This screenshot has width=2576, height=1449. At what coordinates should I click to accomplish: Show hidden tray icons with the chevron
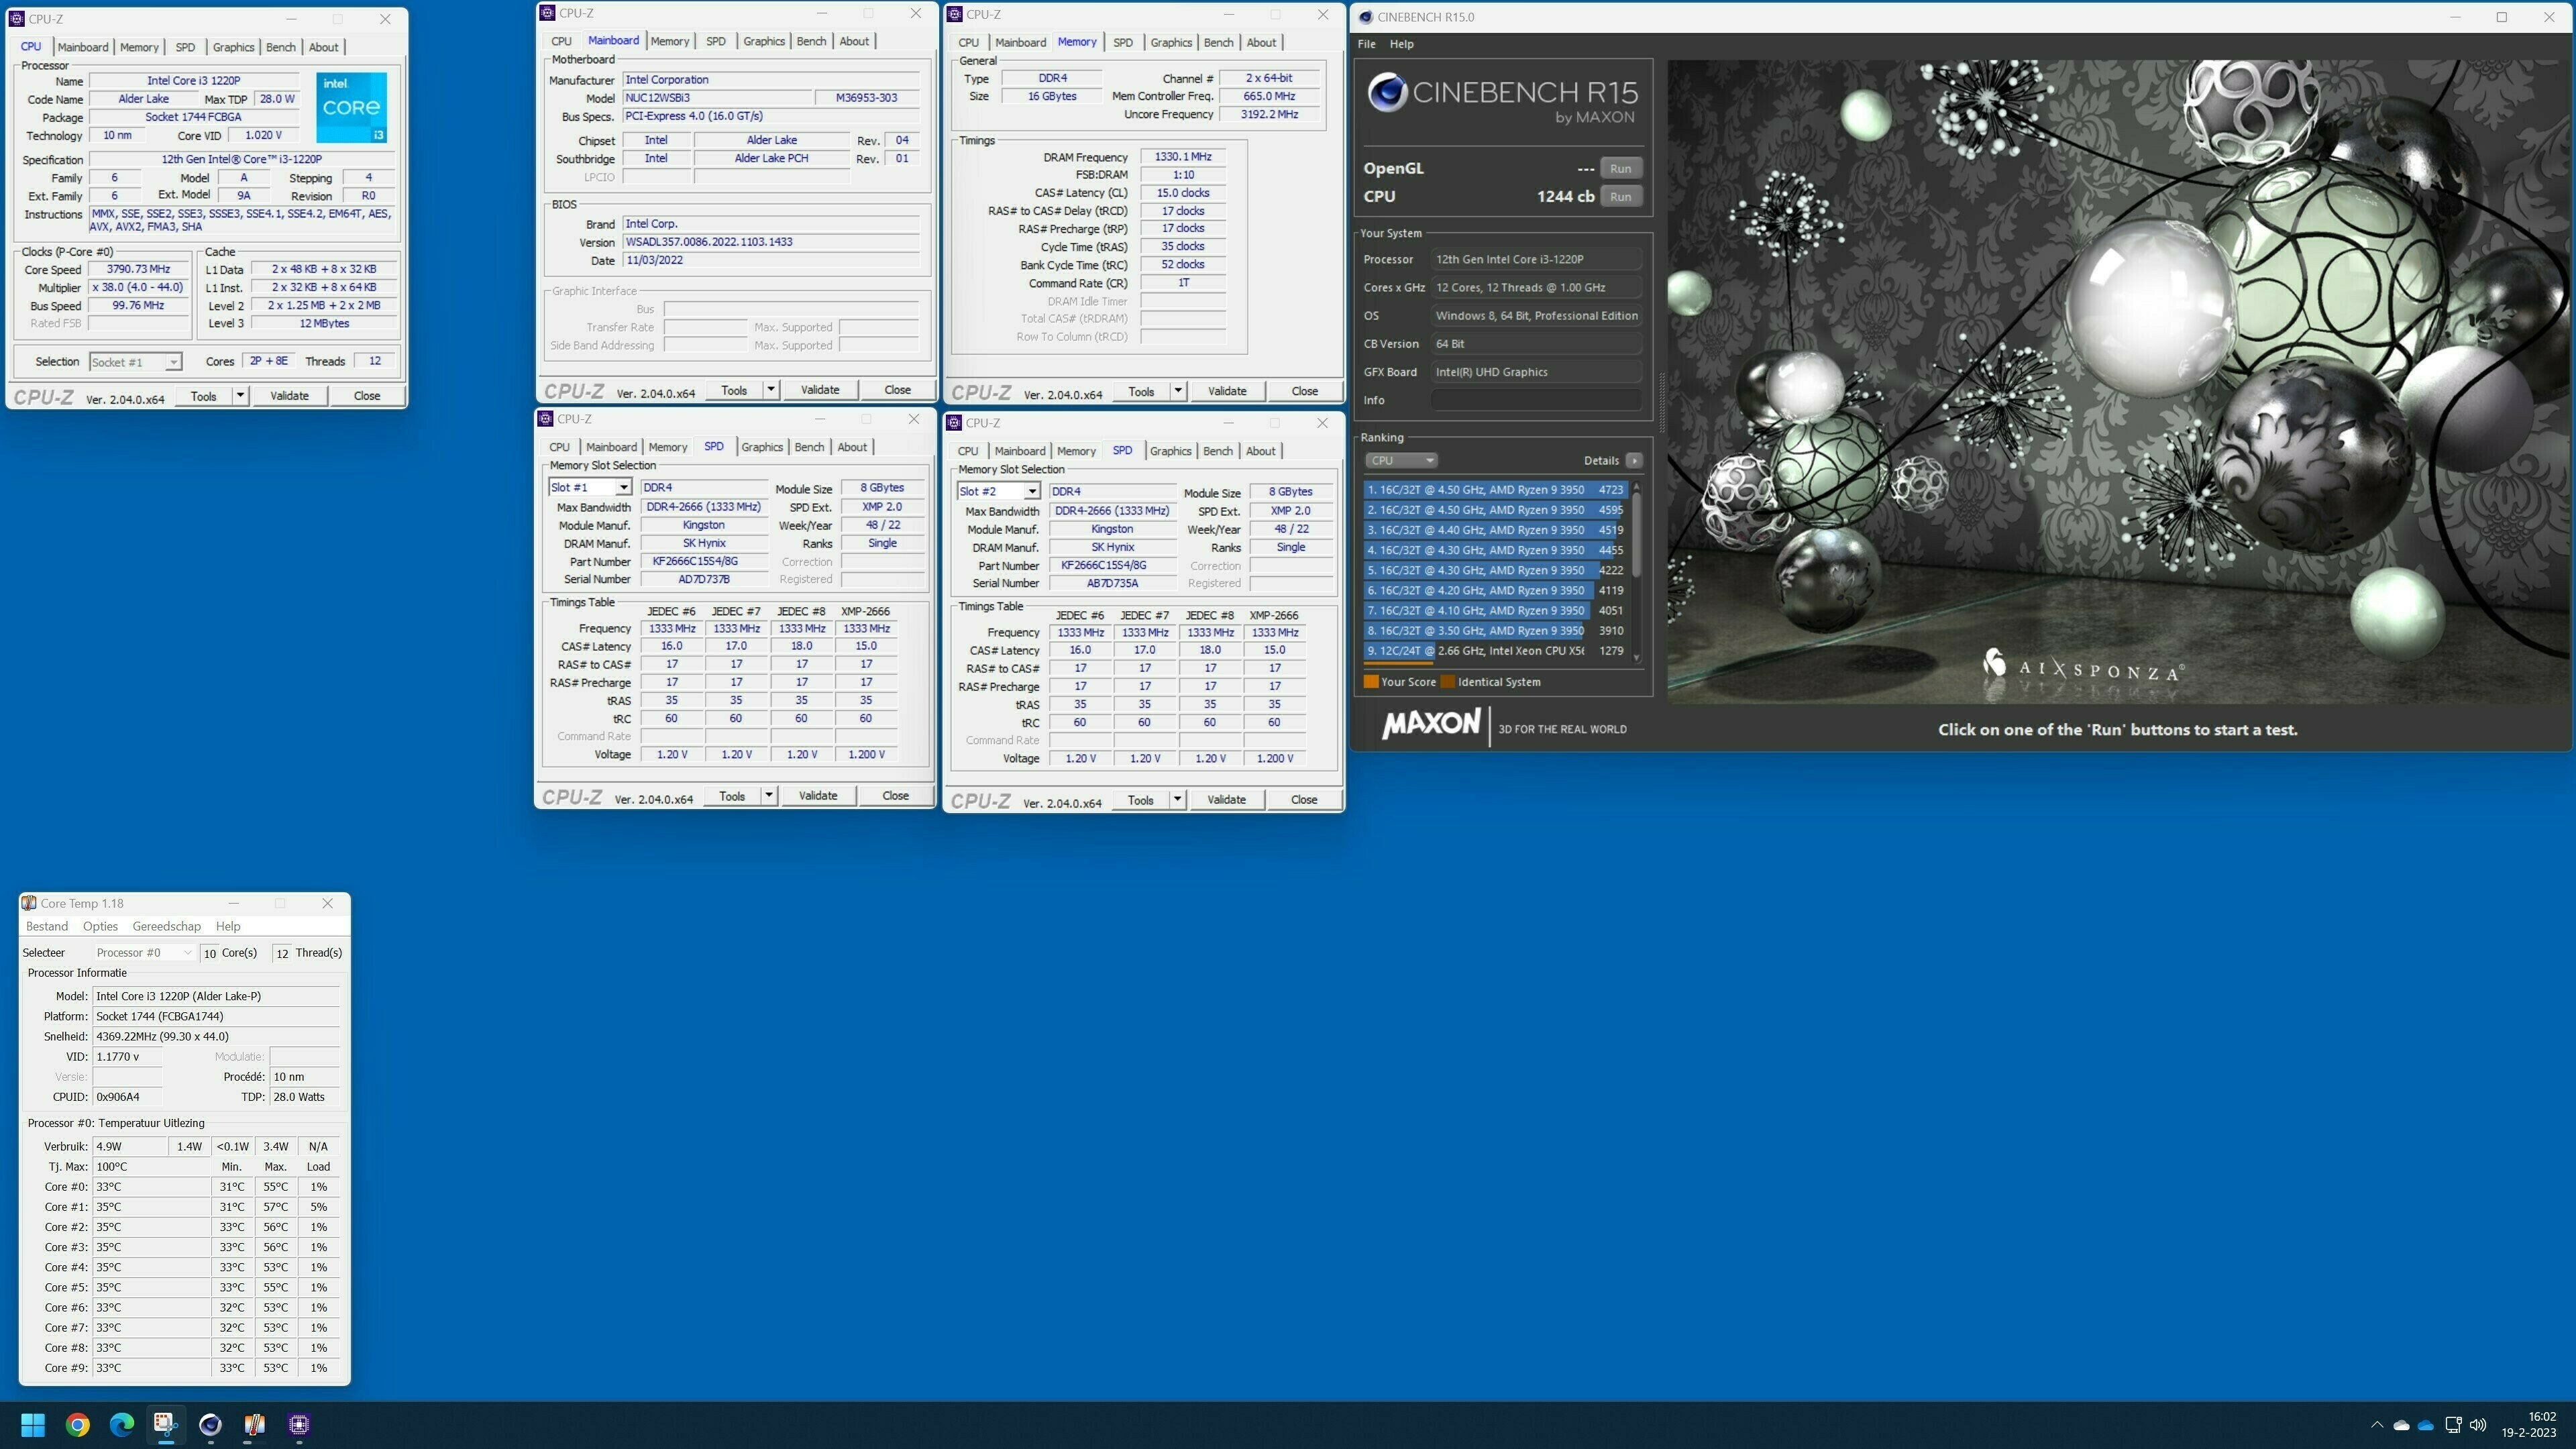(2376, 1425)
